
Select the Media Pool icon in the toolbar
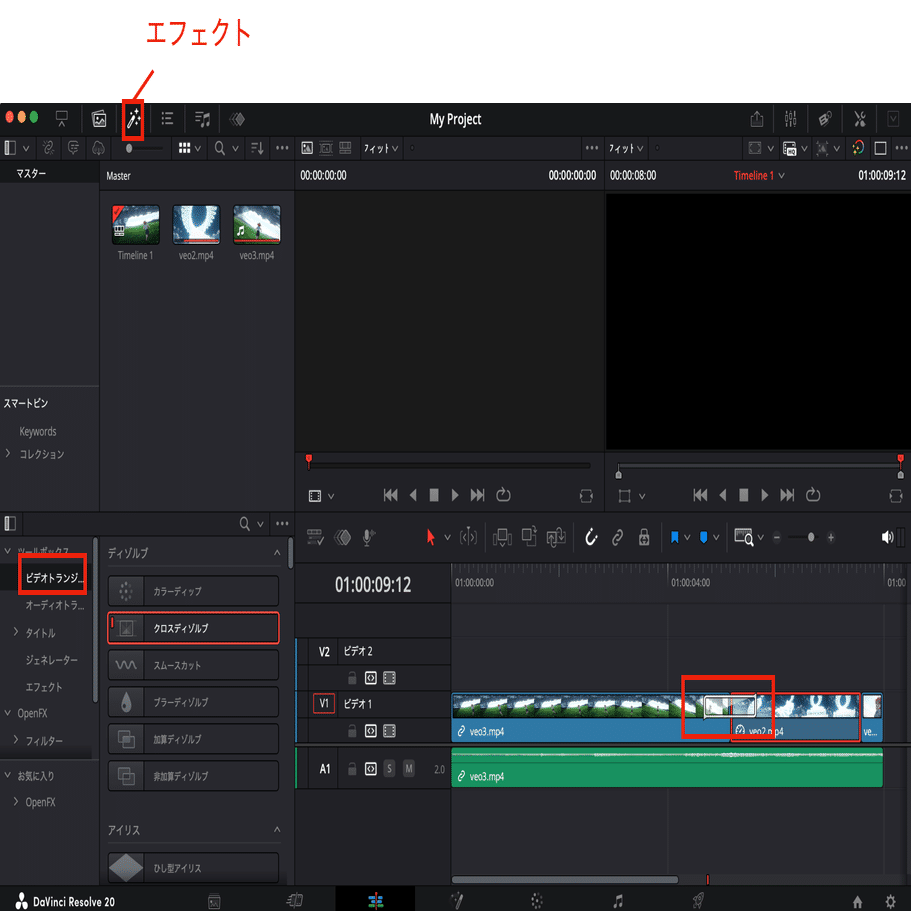coord(101,119)
